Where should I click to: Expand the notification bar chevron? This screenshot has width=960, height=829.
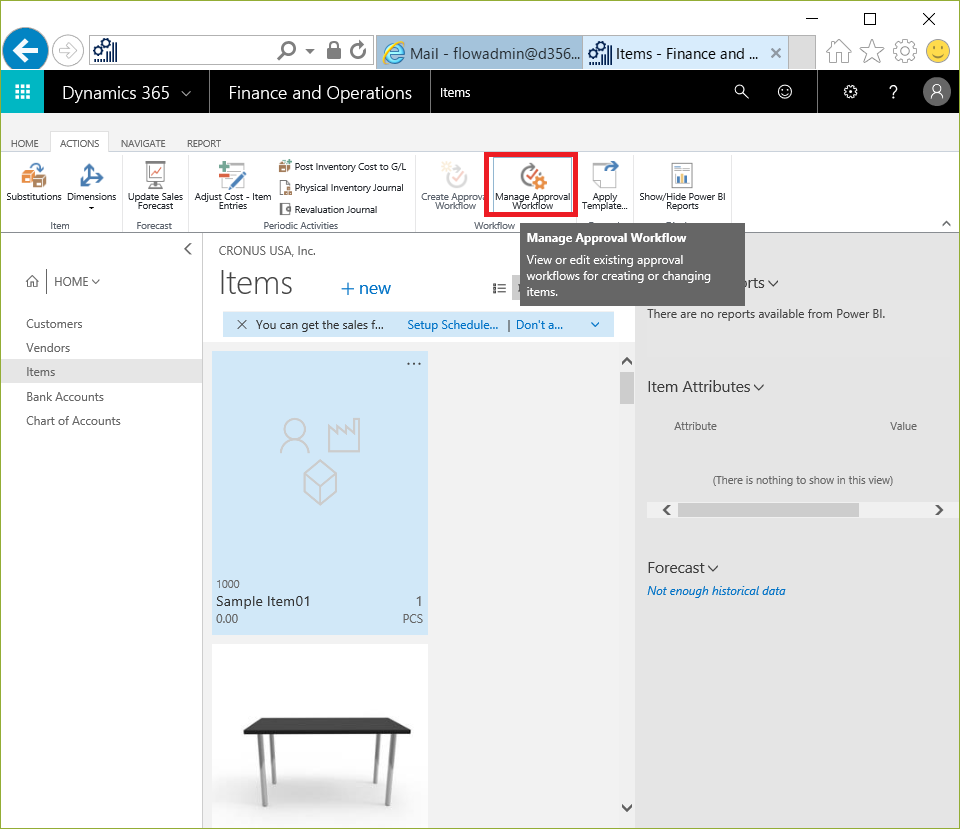coord(595,324)
